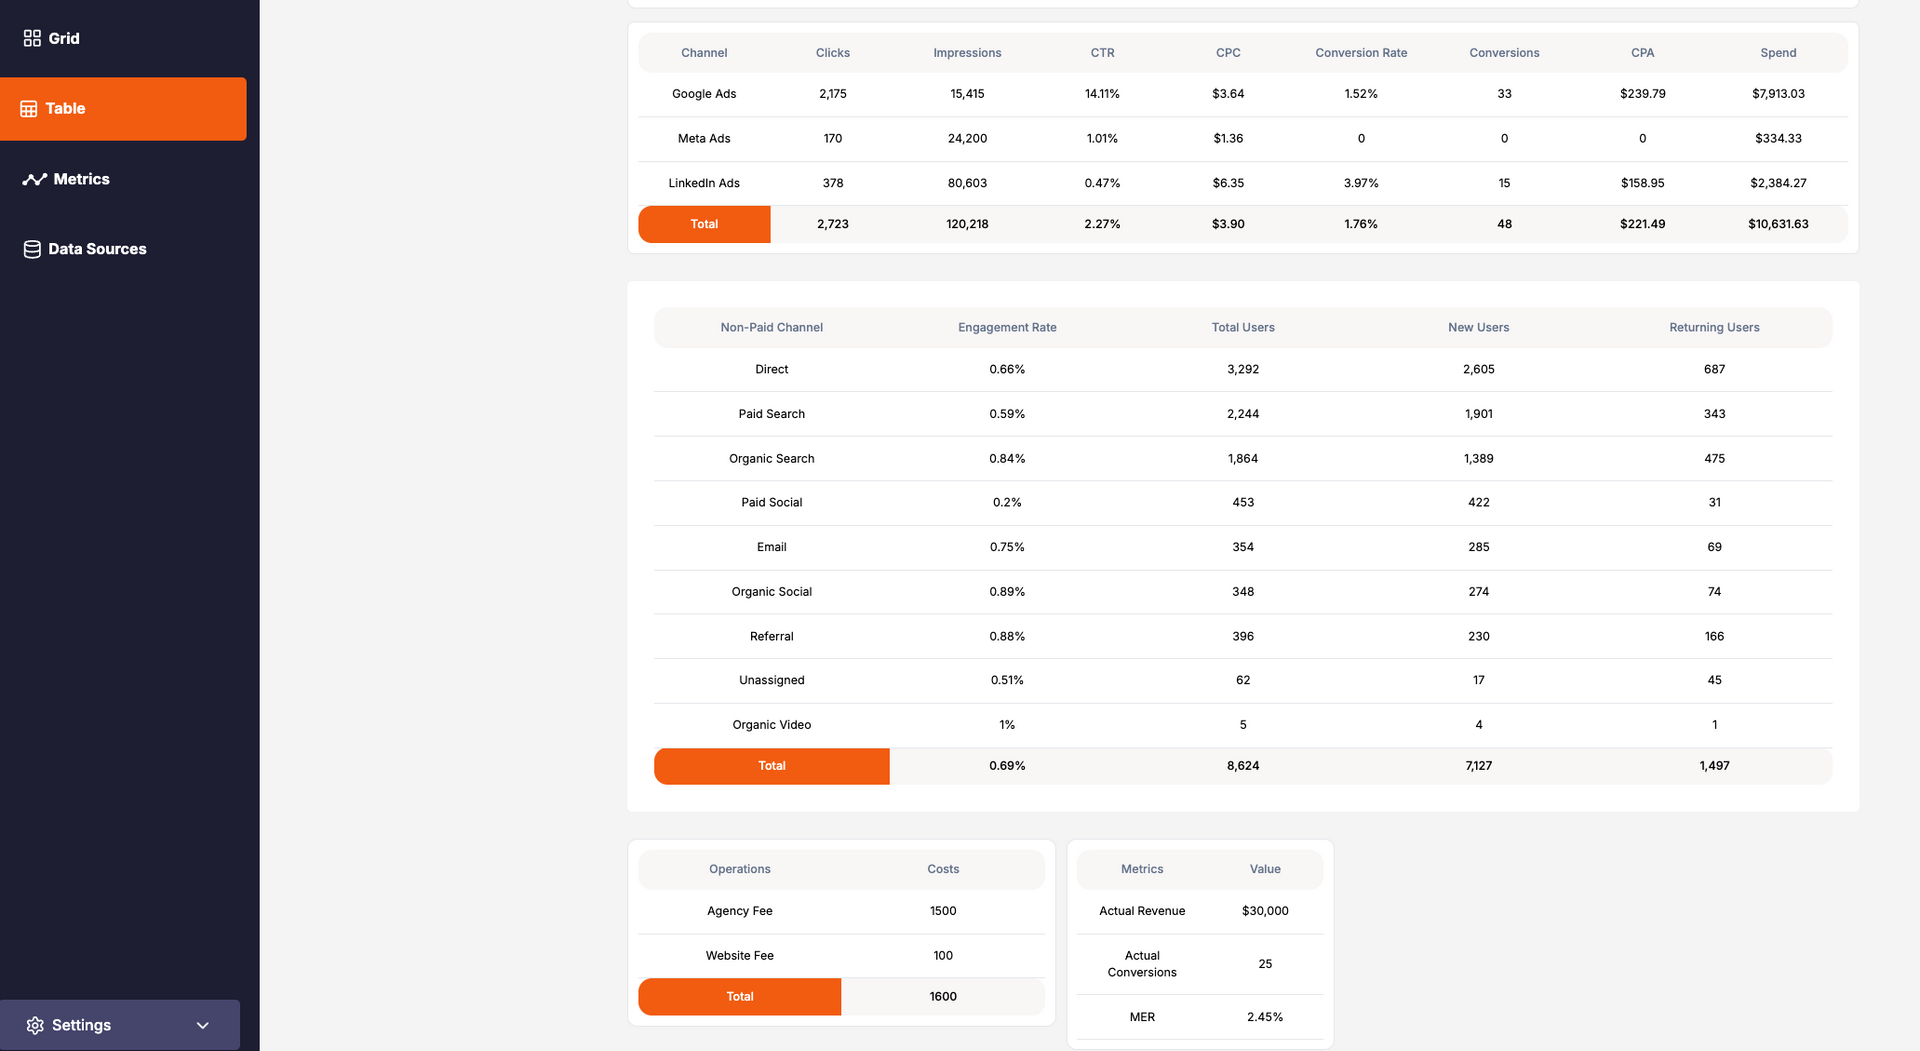Click the Data Sources database icon

(32, 249)
